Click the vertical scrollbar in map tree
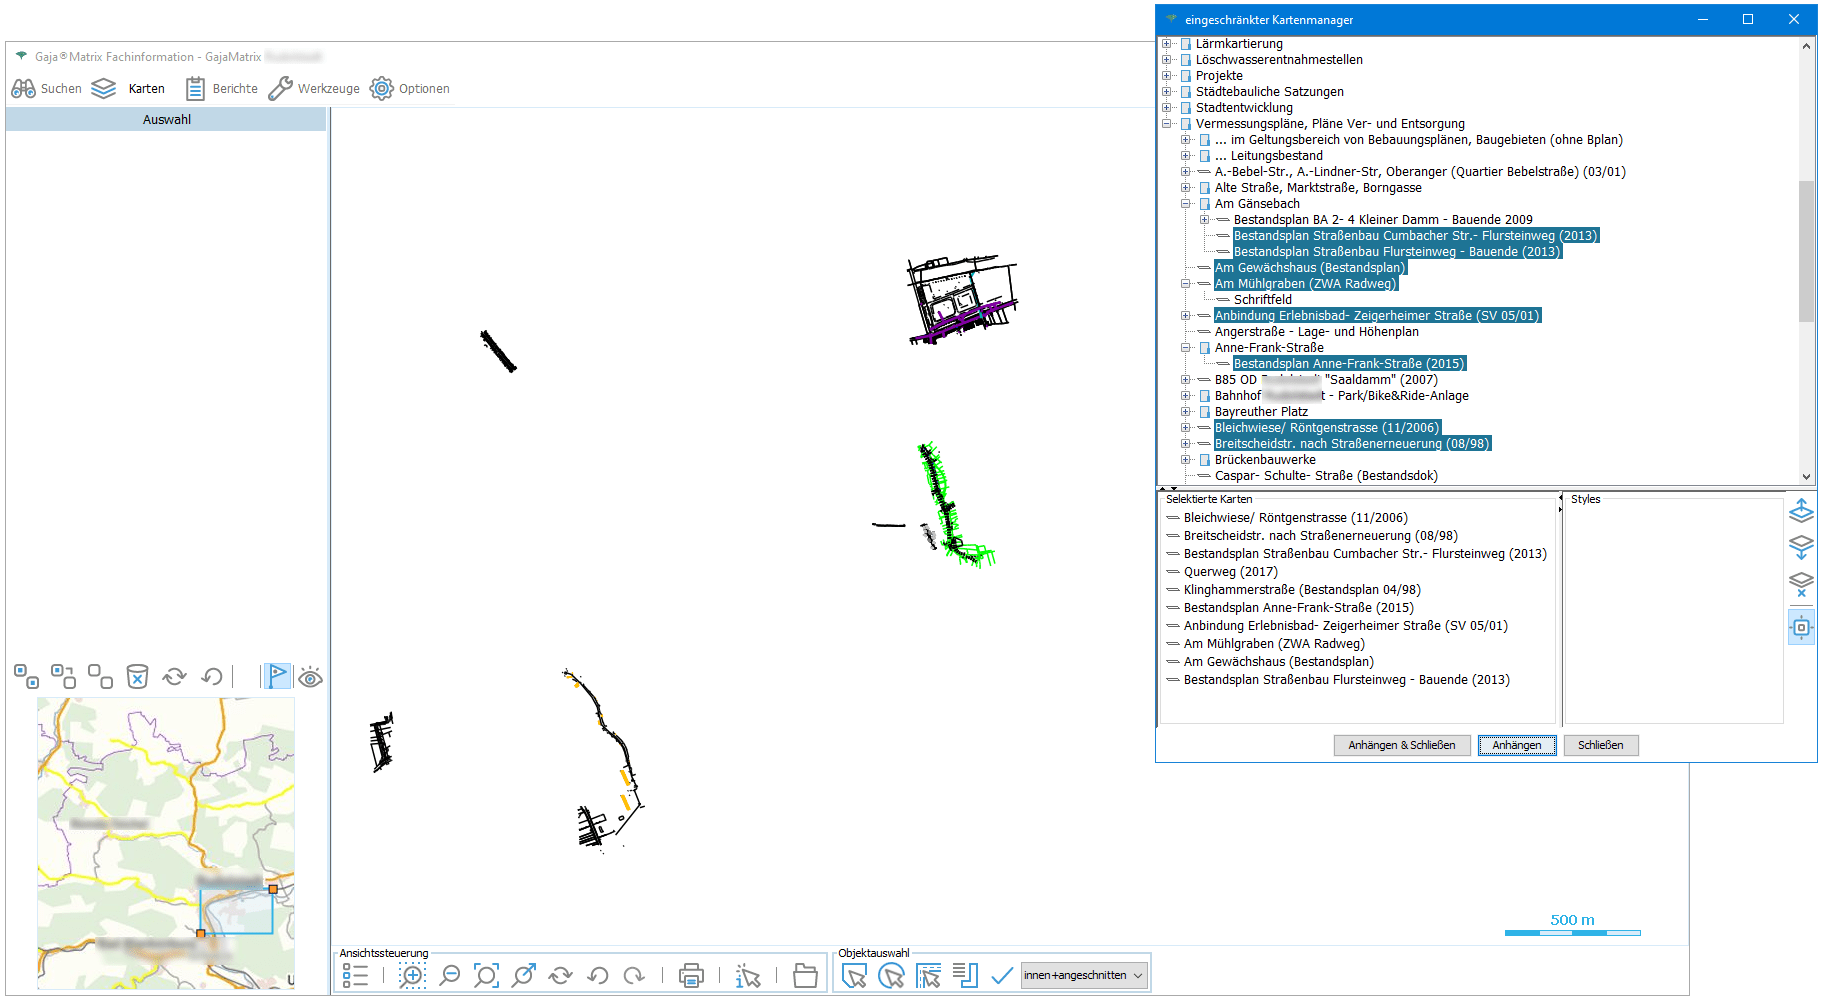The width and height of the screenshot is (1822, 1002). pos(1806,250)
